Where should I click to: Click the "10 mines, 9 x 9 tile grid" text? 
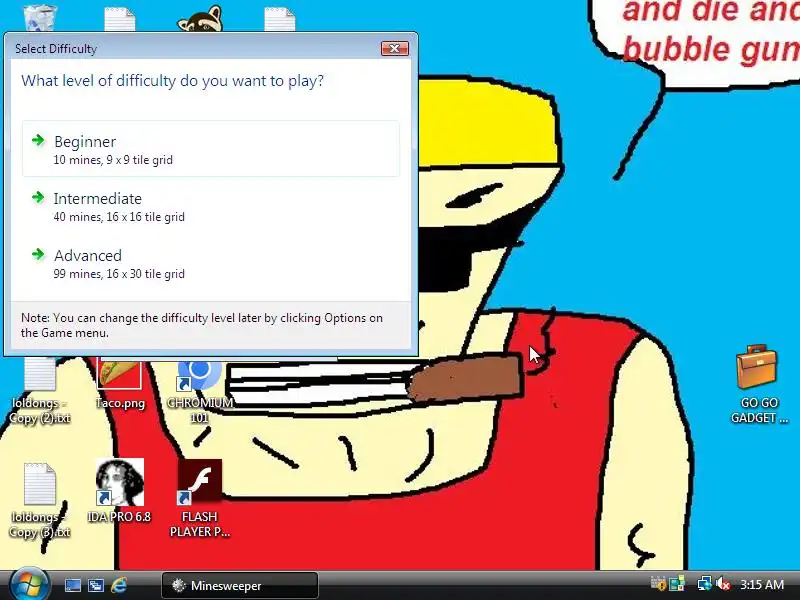(113, 160)
